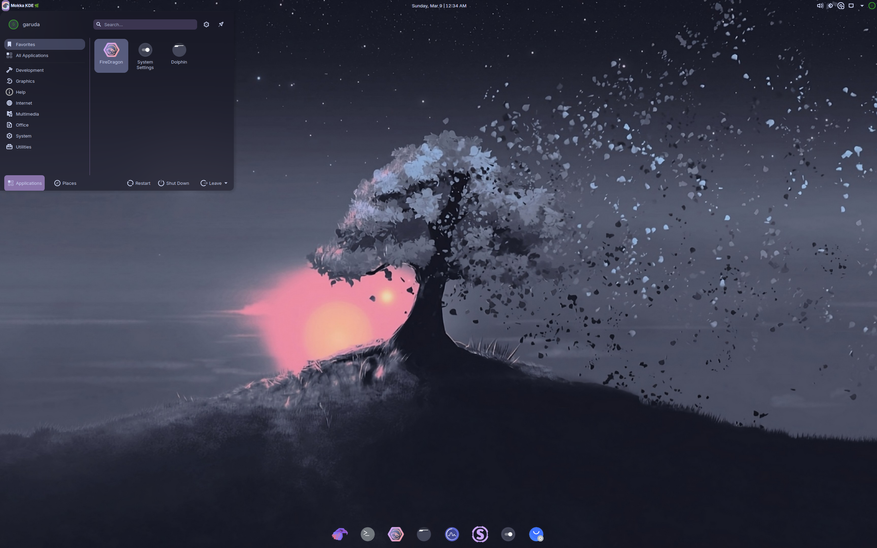
Task: Launch Dolphin from the Favorites grid
Action: (179, 55)
